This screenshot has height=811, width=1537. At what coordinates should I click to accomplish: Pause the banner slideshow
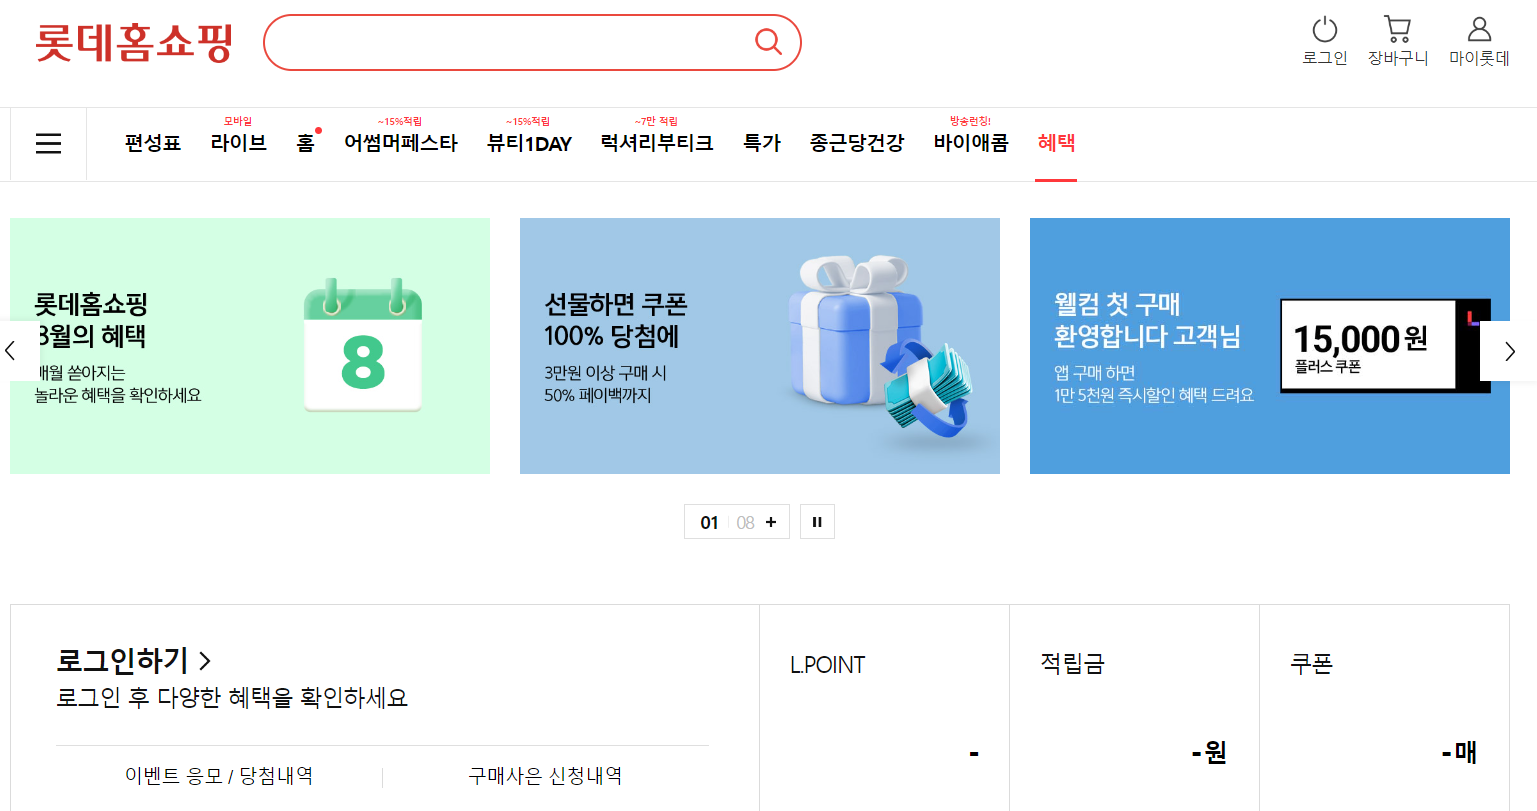tap(817, 522)
